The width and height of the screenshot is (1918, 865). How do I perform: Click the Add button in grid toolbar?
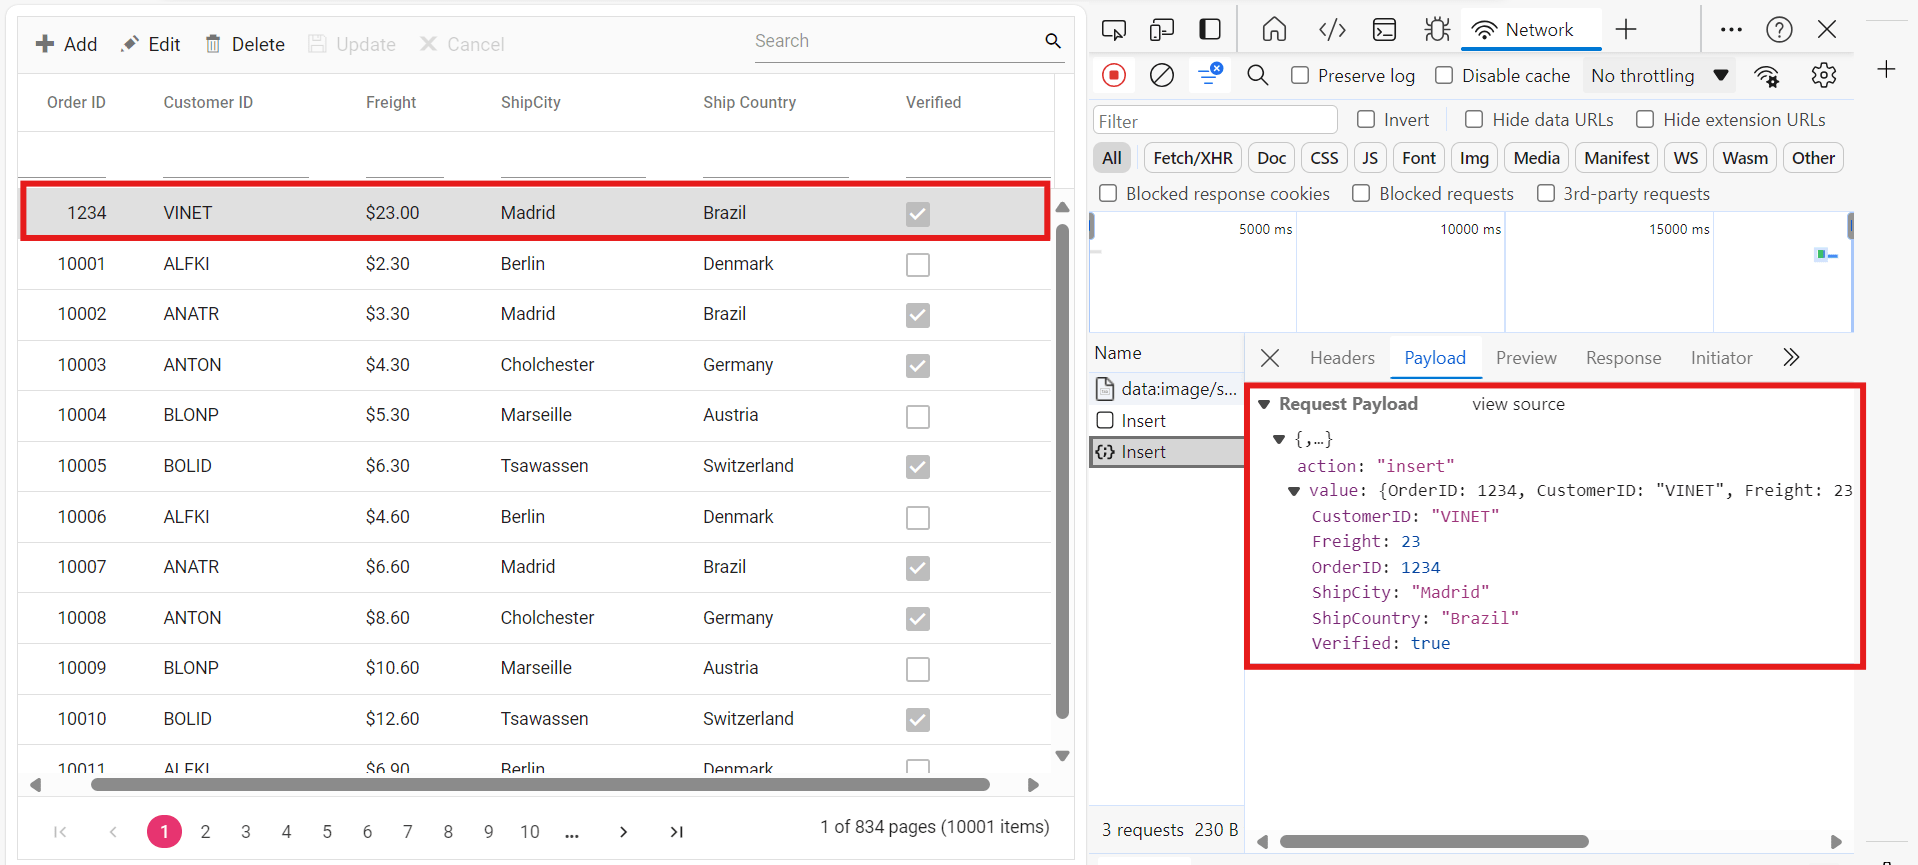[66, 44]
